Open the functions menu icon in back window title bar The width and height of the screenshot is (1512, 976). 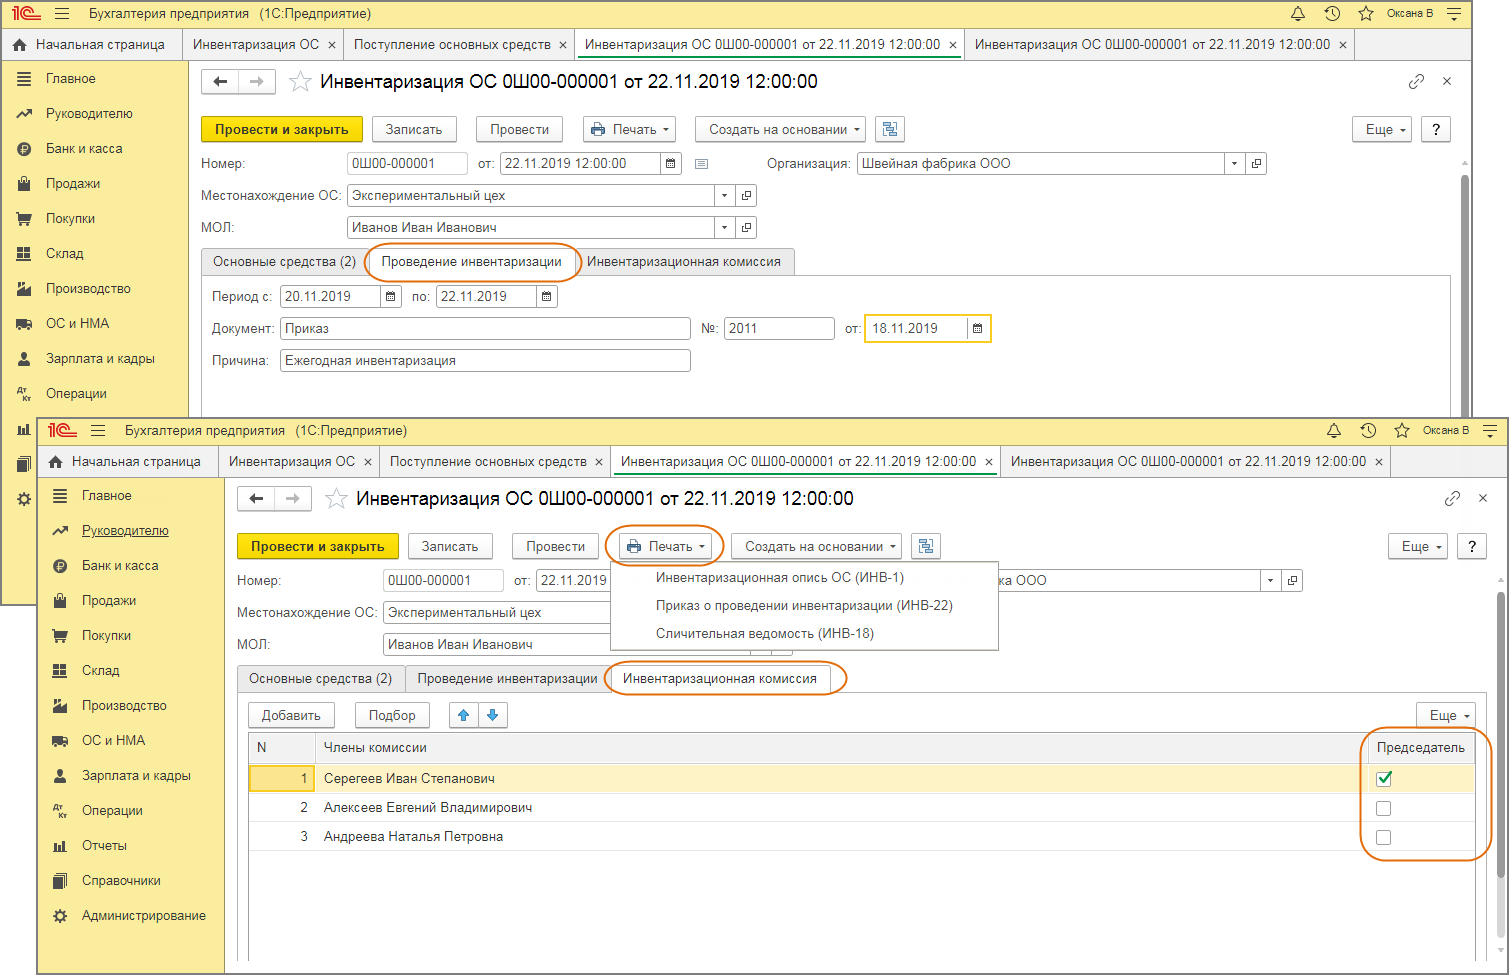1455,14
